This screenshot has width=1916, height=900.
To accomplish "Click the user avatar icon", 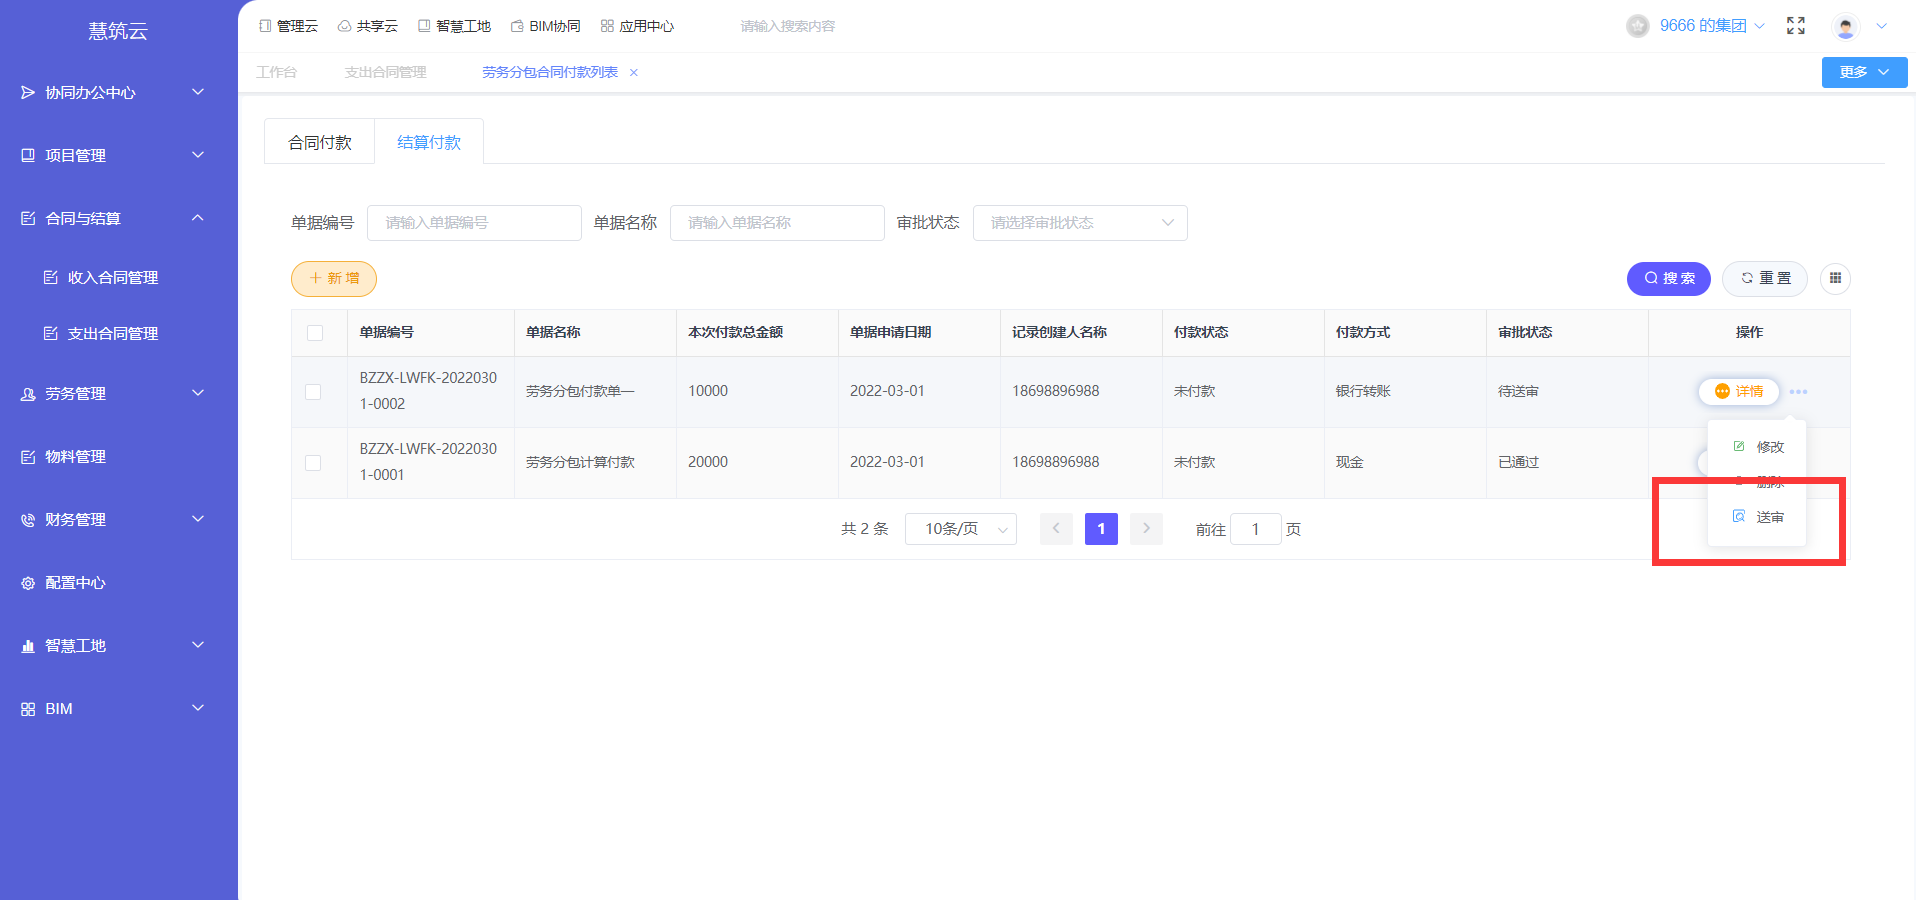I will [x=1846, y=26].
